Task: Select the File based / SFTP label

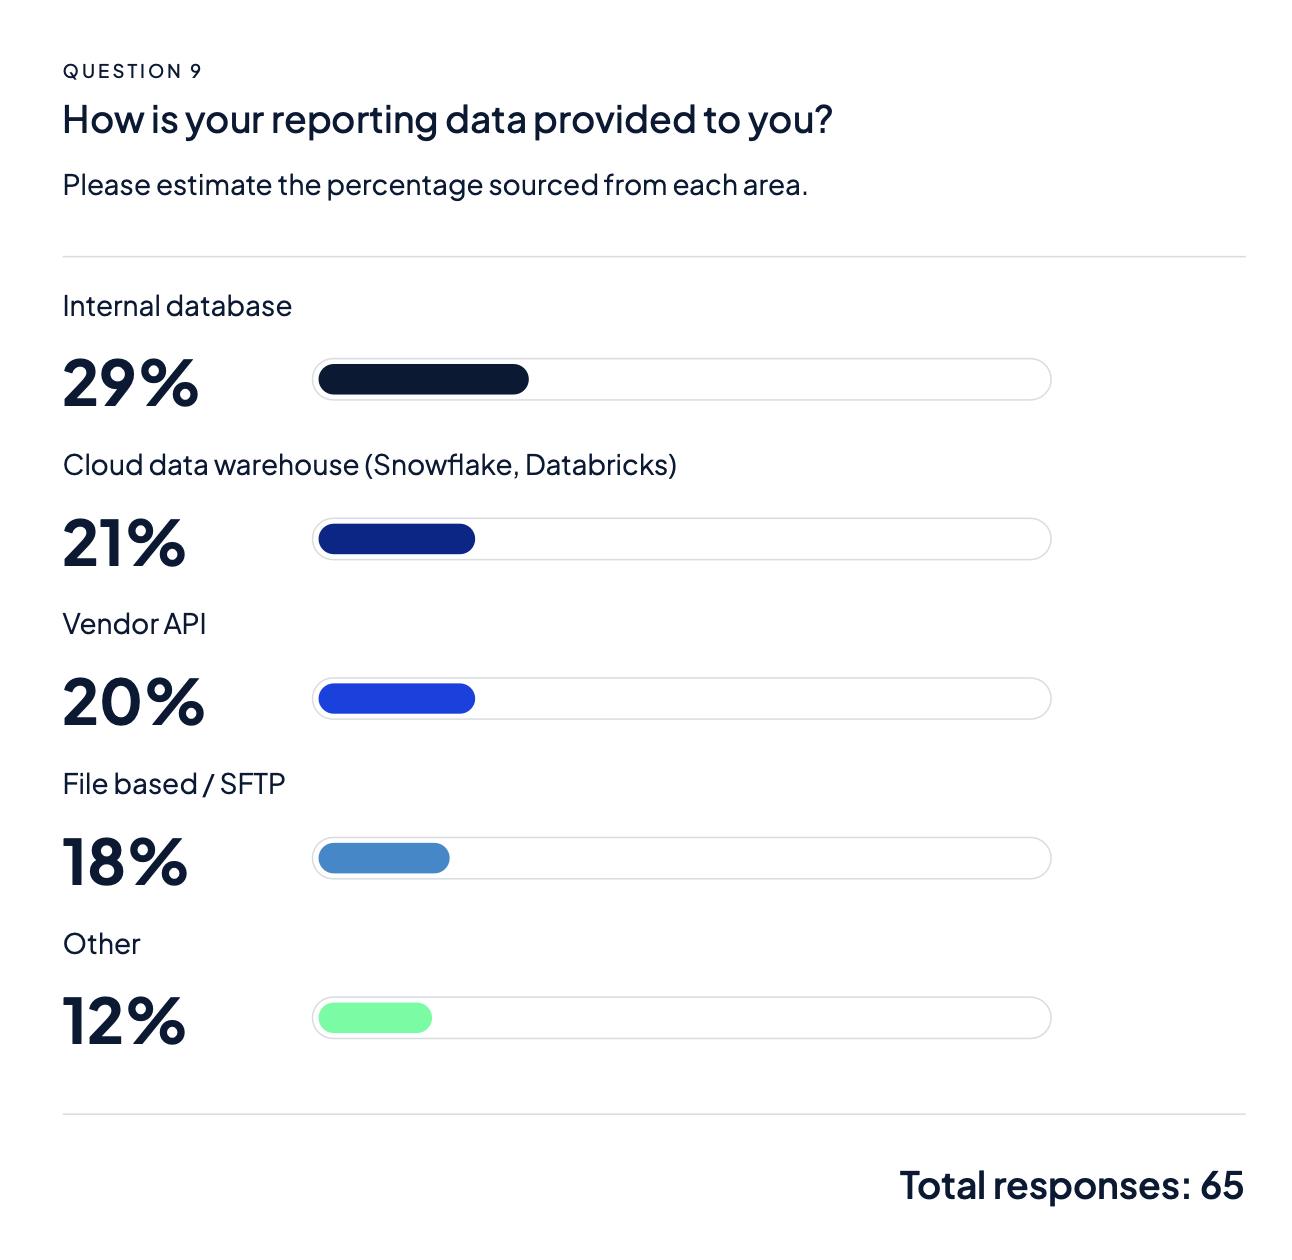Action: click(173, 784)
